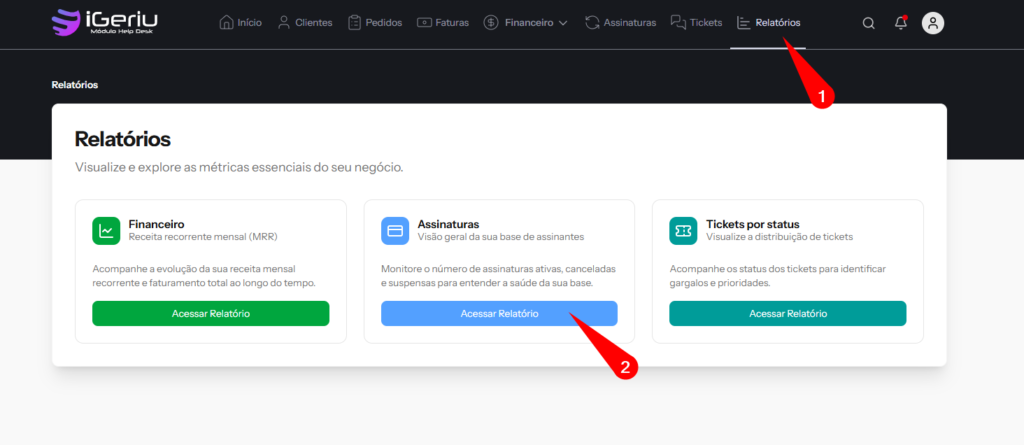Navigate to the Assinaturas menu item
This screenshot has width=1024, height=445.
[621, 22]
